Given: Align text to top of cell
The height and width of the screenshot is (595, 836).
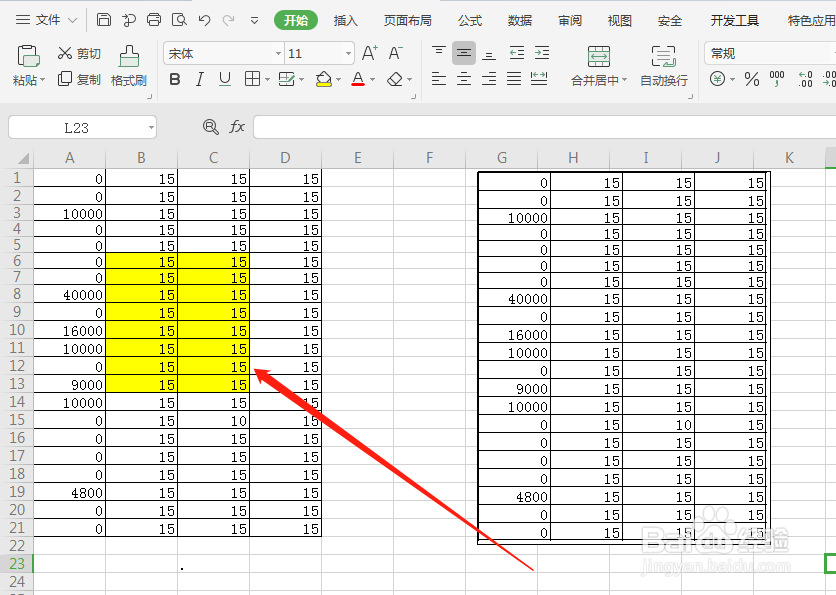Looking at the screenshot, I should 439,53.
